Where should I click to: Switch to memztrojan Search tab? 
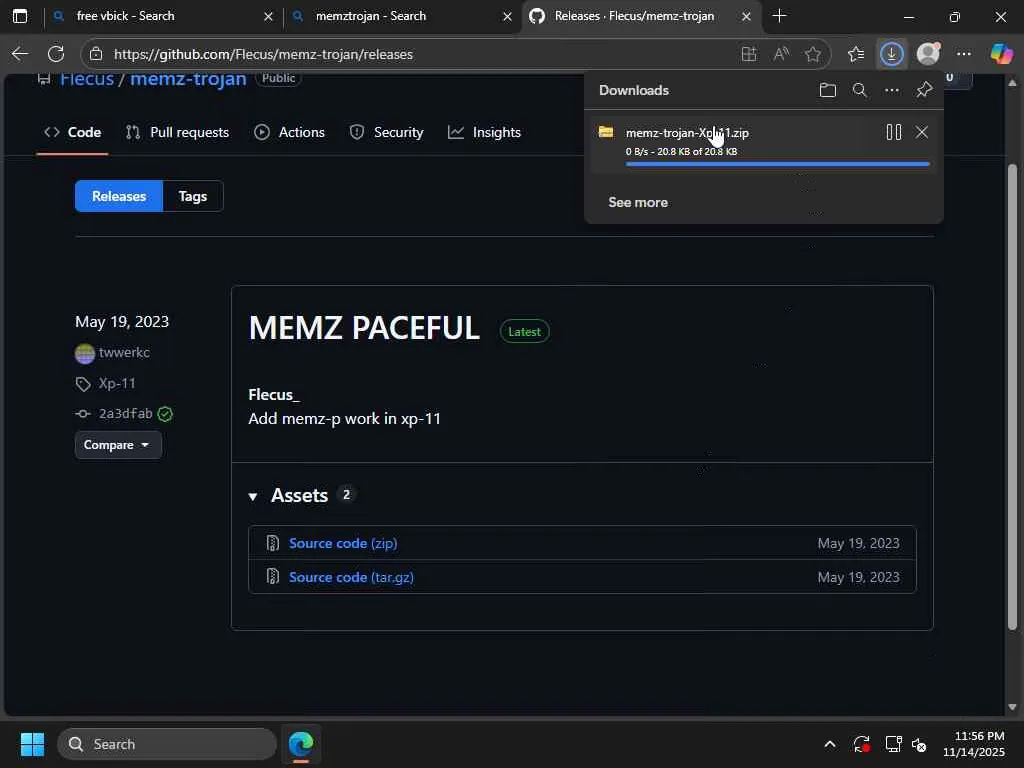402,16
